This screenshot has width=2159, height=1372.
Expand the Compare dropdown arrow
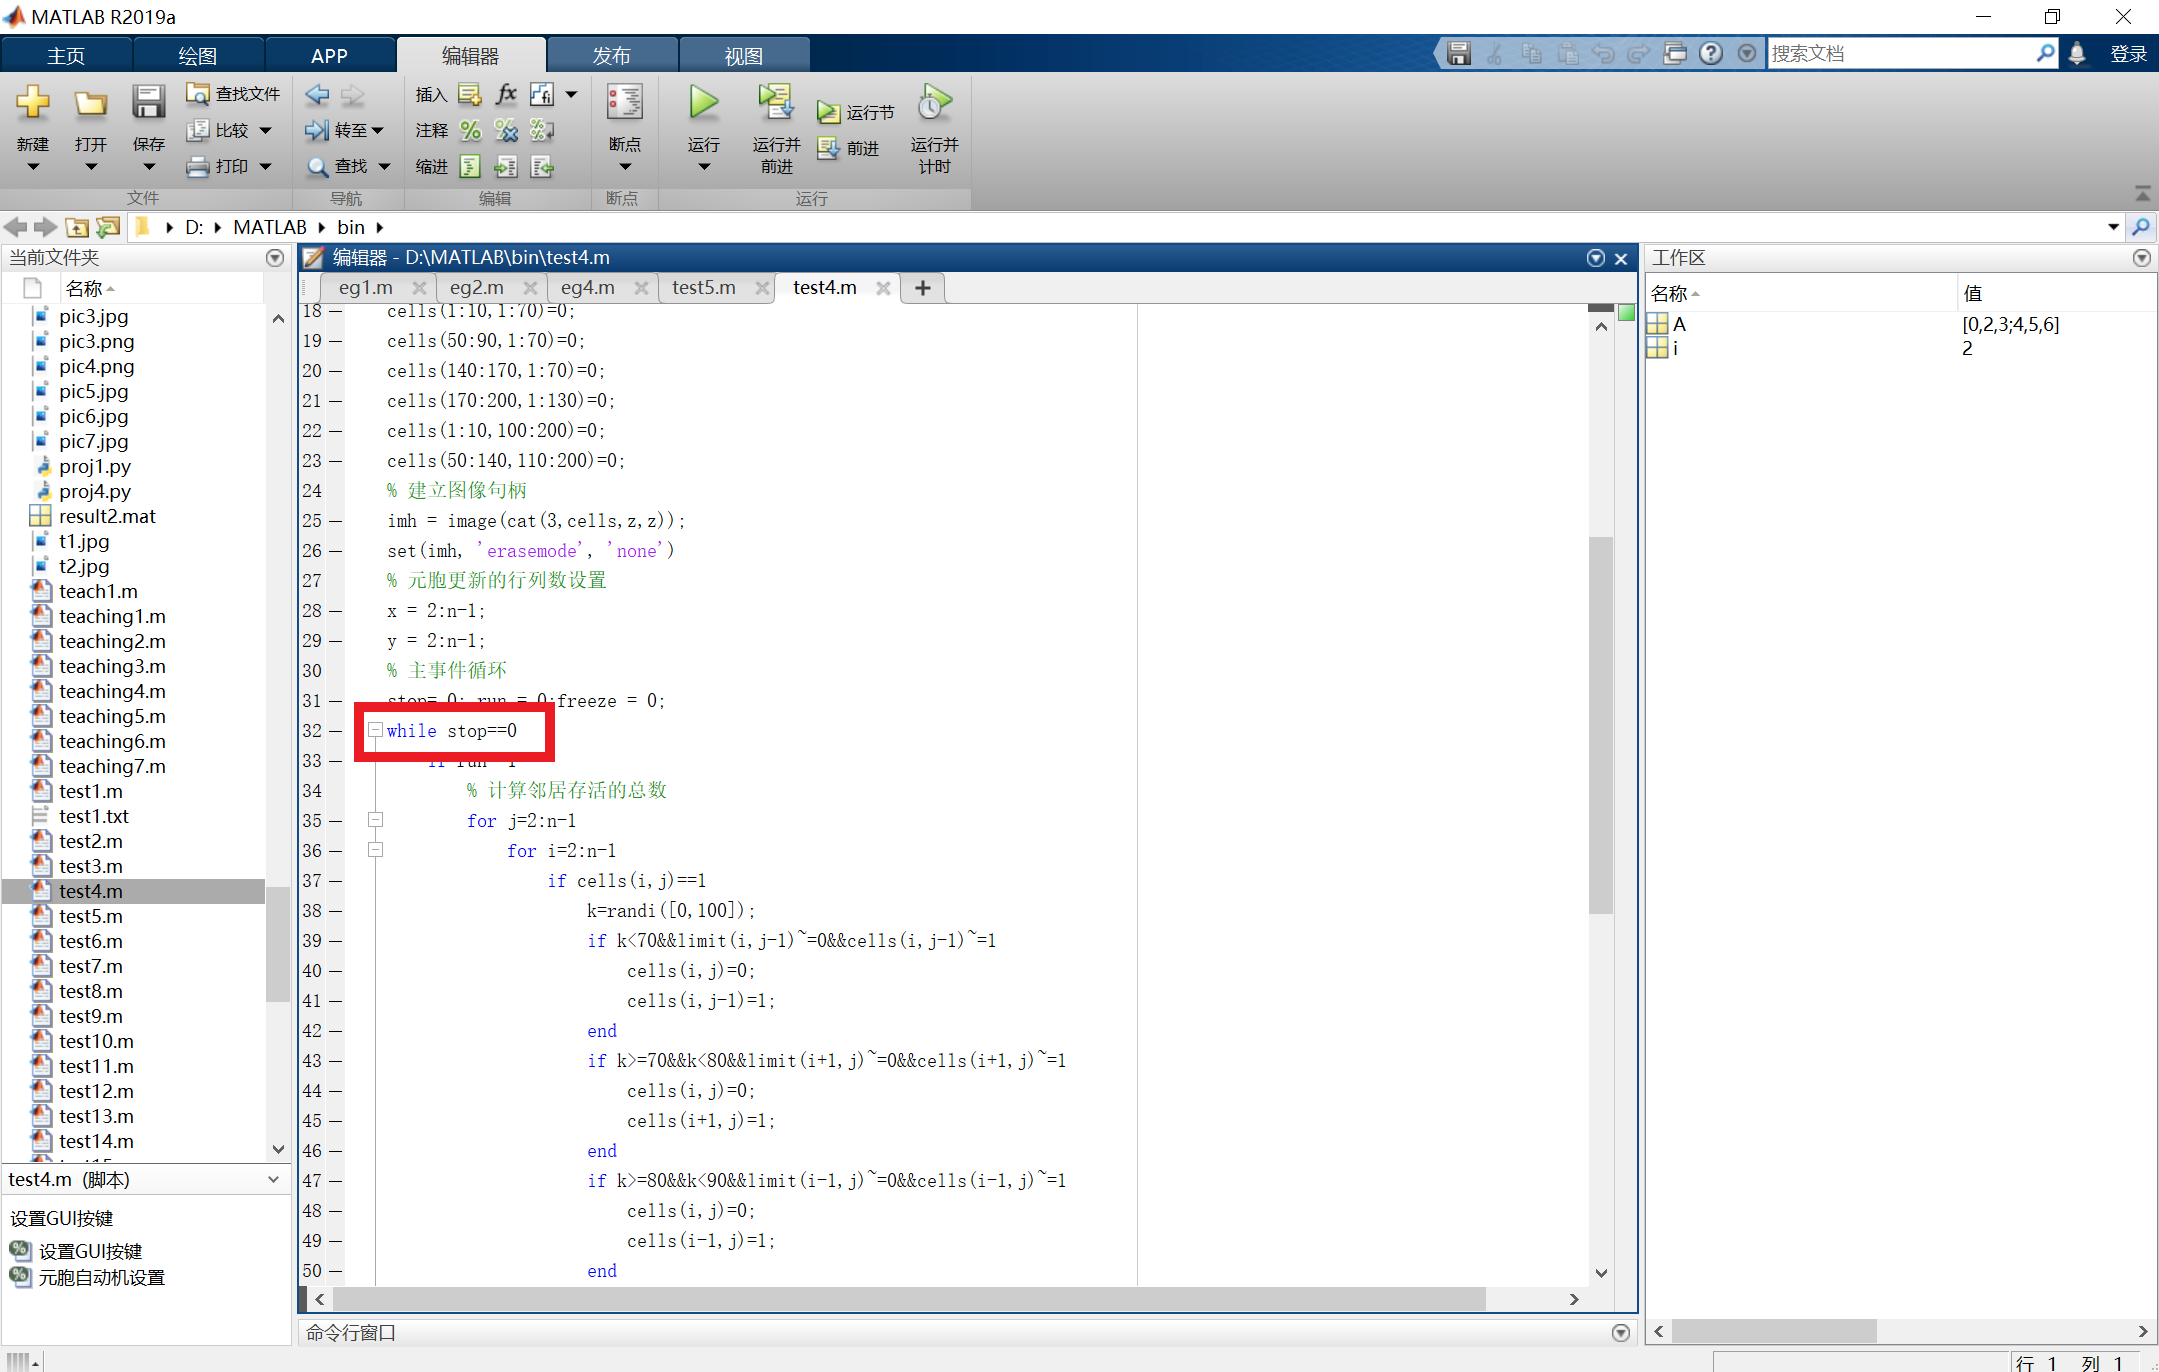tap(266, 130)
